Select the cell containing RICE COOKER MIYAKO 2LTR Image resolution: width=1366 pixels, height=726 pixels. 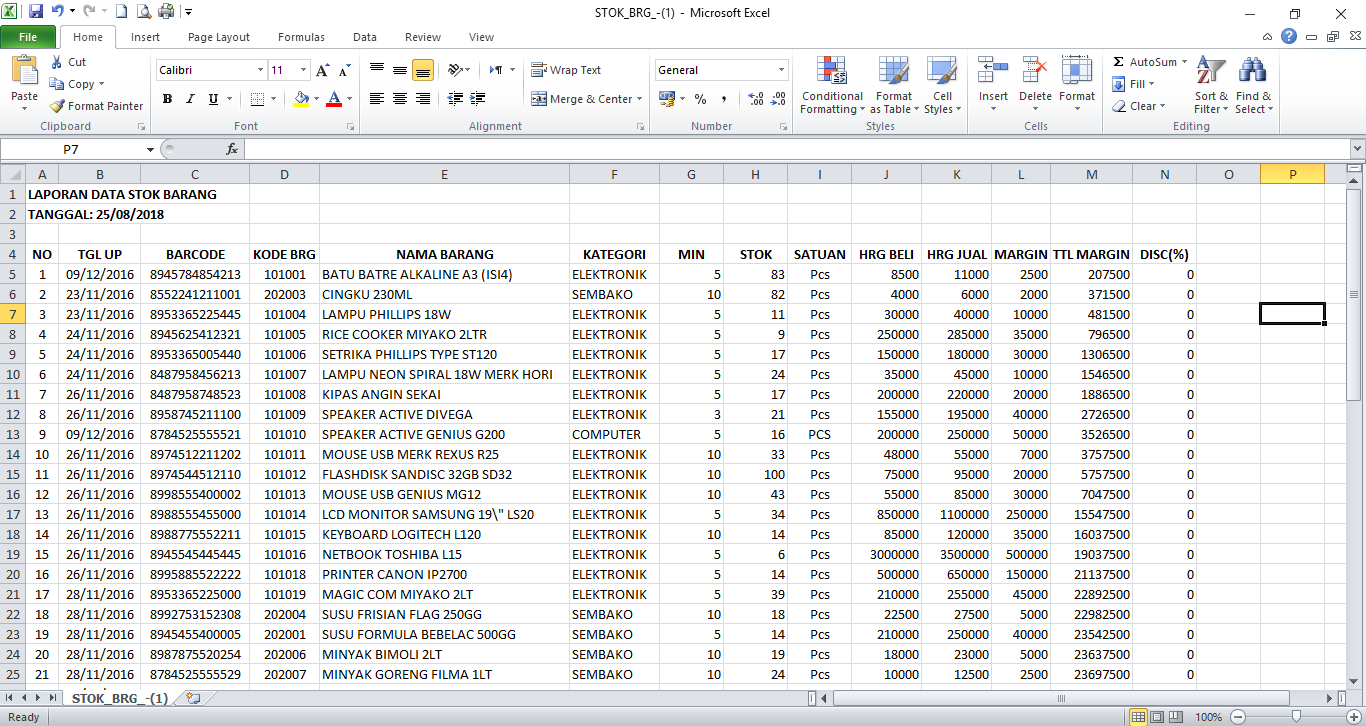pyautogui.click(x=444, y=334)
